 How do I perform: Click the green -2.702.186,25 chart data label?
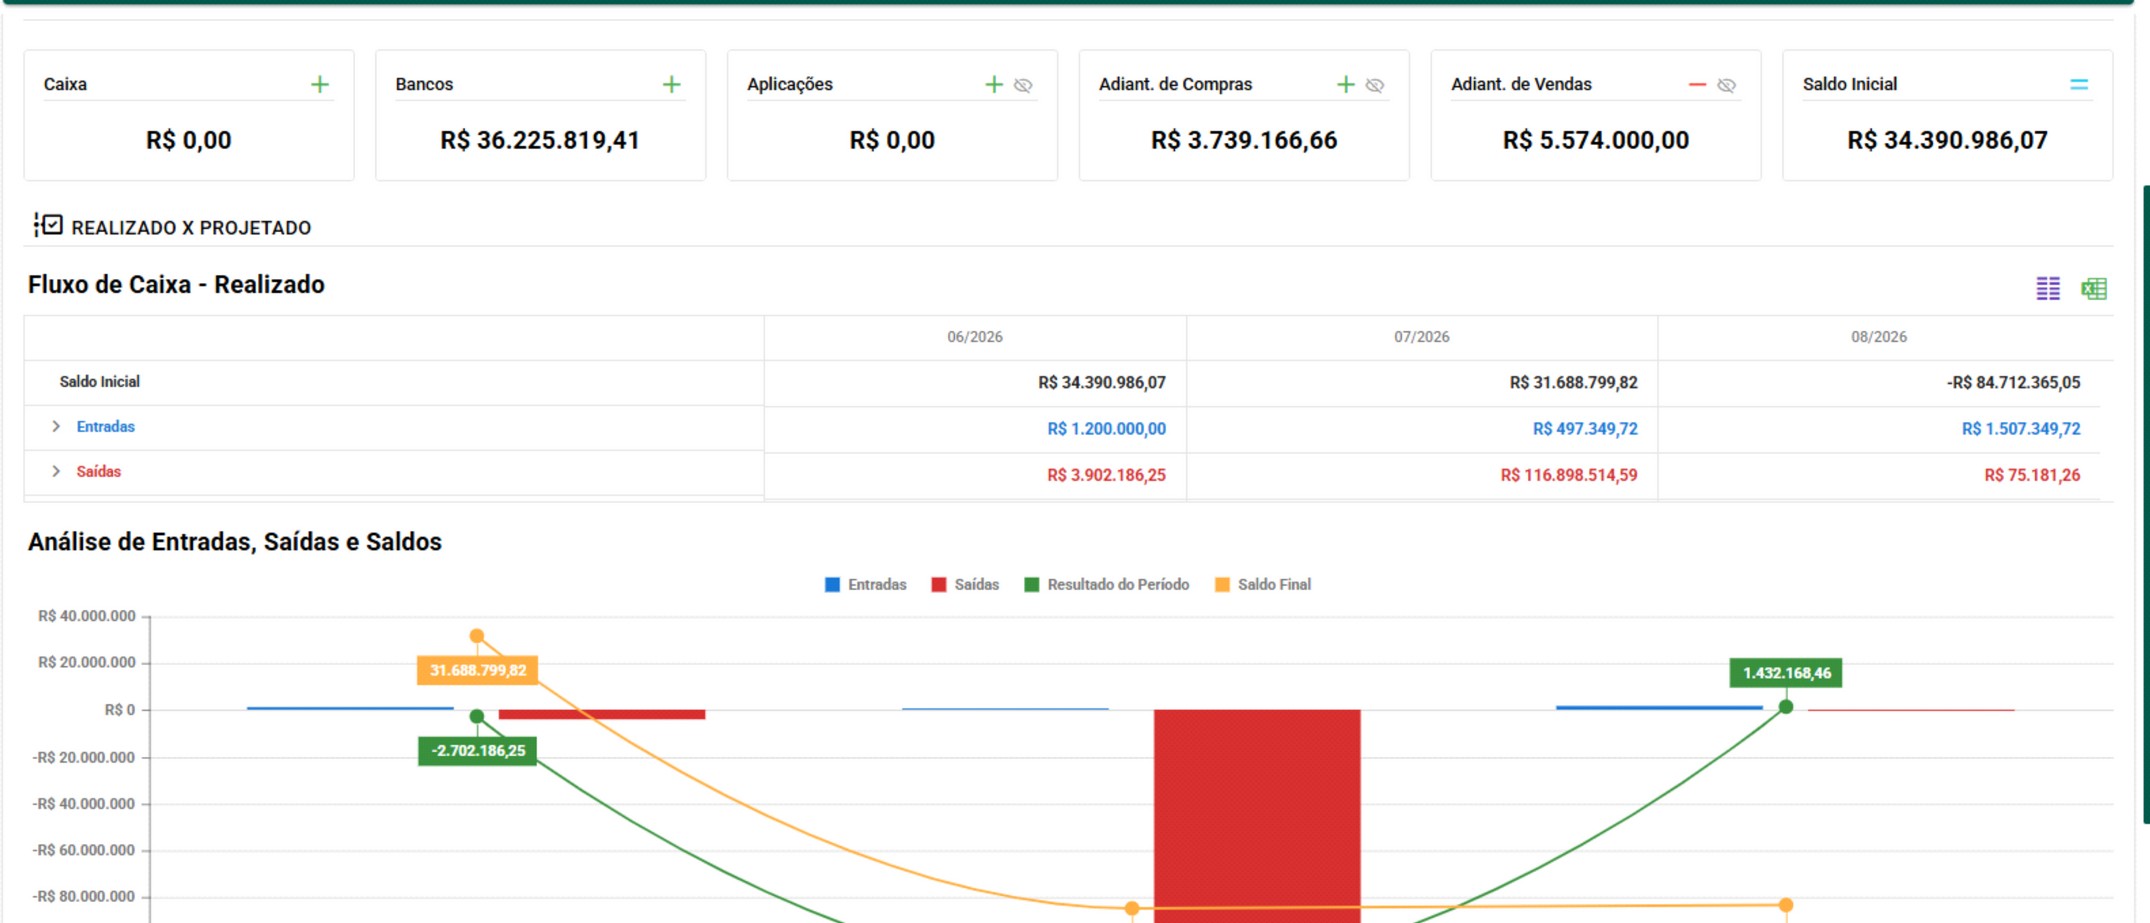(x=478, y=751)
